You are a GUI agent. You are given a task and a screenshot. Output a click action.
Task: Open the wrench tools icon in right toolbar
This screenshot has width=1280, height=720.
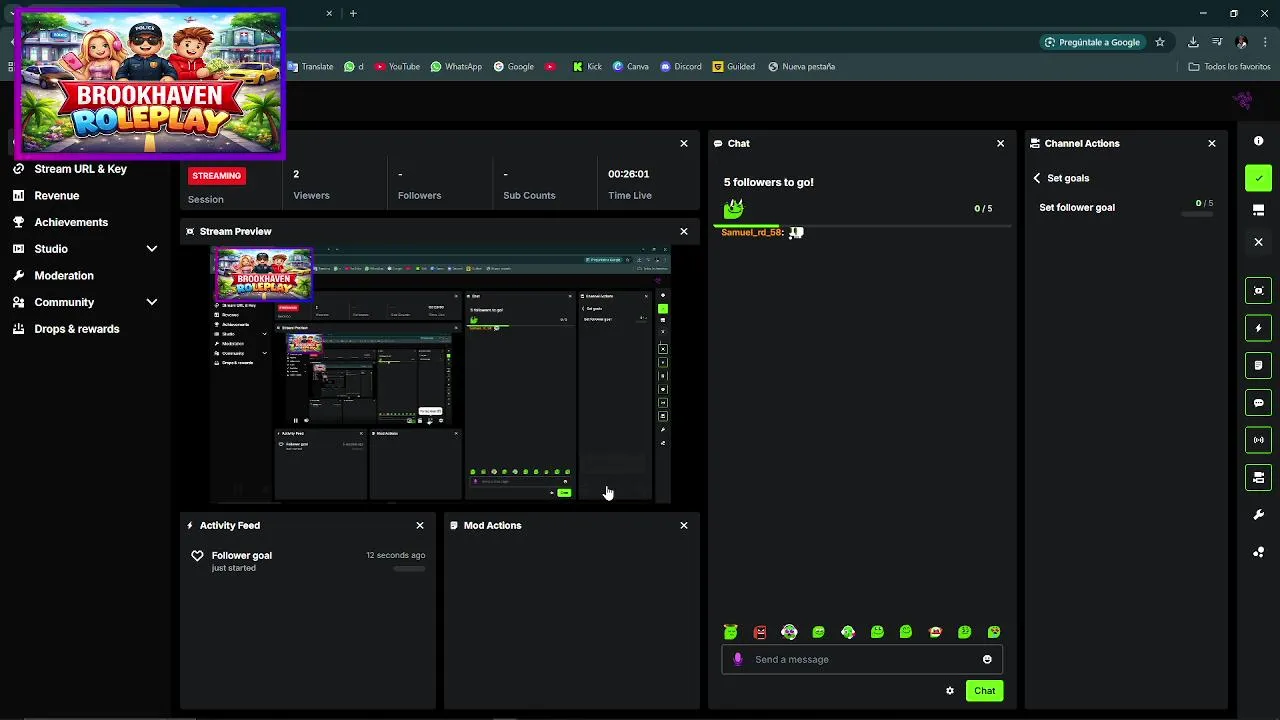[x=1258, y=515]
